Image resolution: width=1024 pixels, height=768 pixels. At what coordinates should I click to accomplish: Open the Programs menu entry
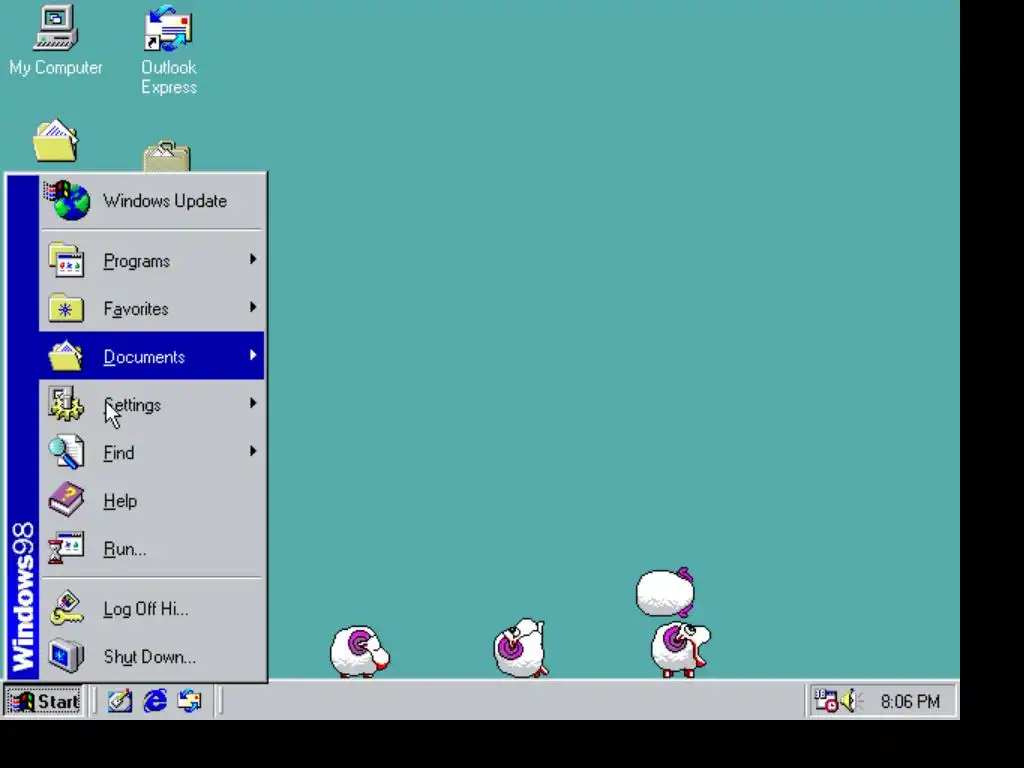[x=152, y=260]
